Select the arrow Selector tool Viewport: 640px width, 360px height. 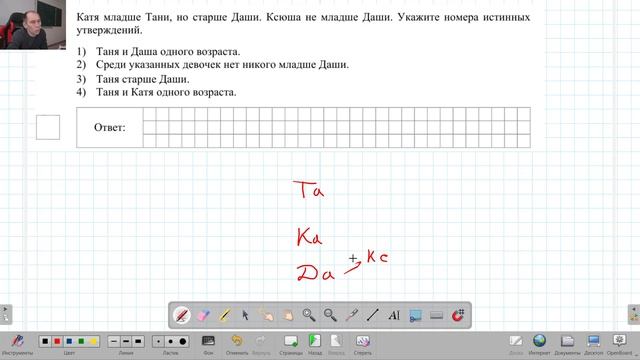pyautogui.click(x=245, y=315)
